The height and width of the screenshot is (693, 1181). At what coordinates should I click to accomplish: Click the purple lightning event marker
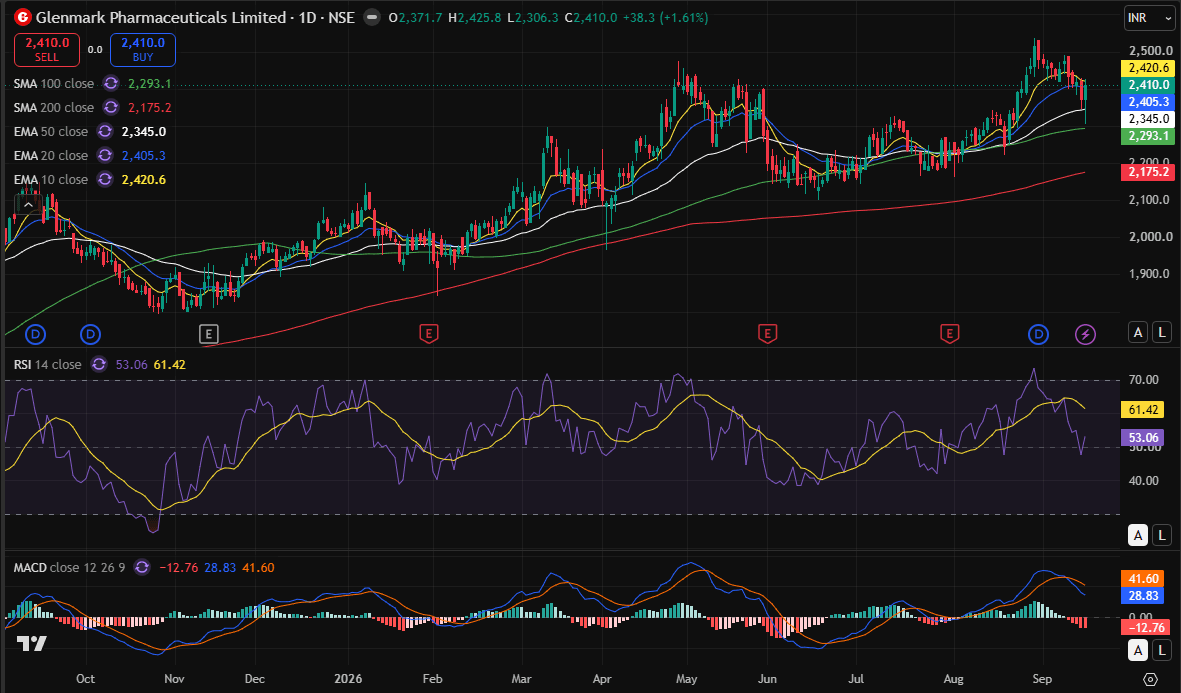(1085, 334)
